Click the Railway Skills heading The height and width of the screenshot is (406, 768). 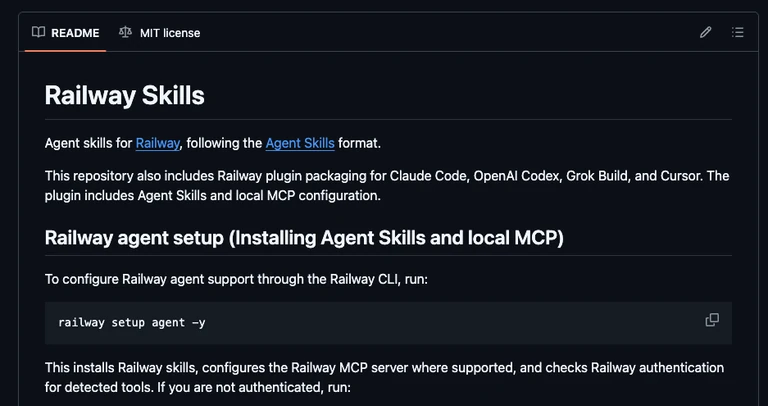click(x=124, y=96)
